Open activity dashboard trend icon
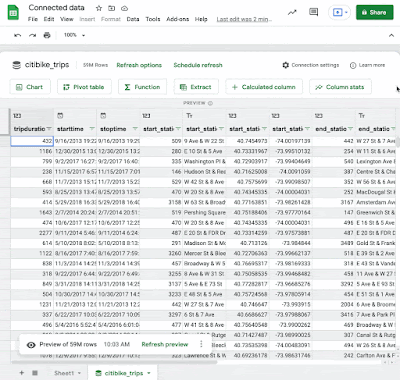The height and width of the screenshot is (380, 400). pyautogui.click(x=292, y=13)
